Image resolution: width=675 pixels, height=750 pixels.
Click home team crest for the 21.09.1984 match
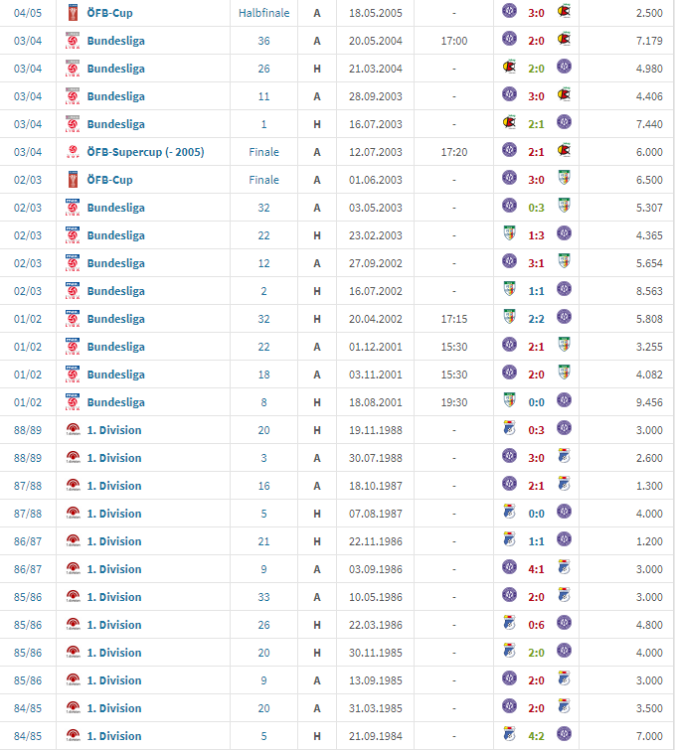tap(510, 736)
